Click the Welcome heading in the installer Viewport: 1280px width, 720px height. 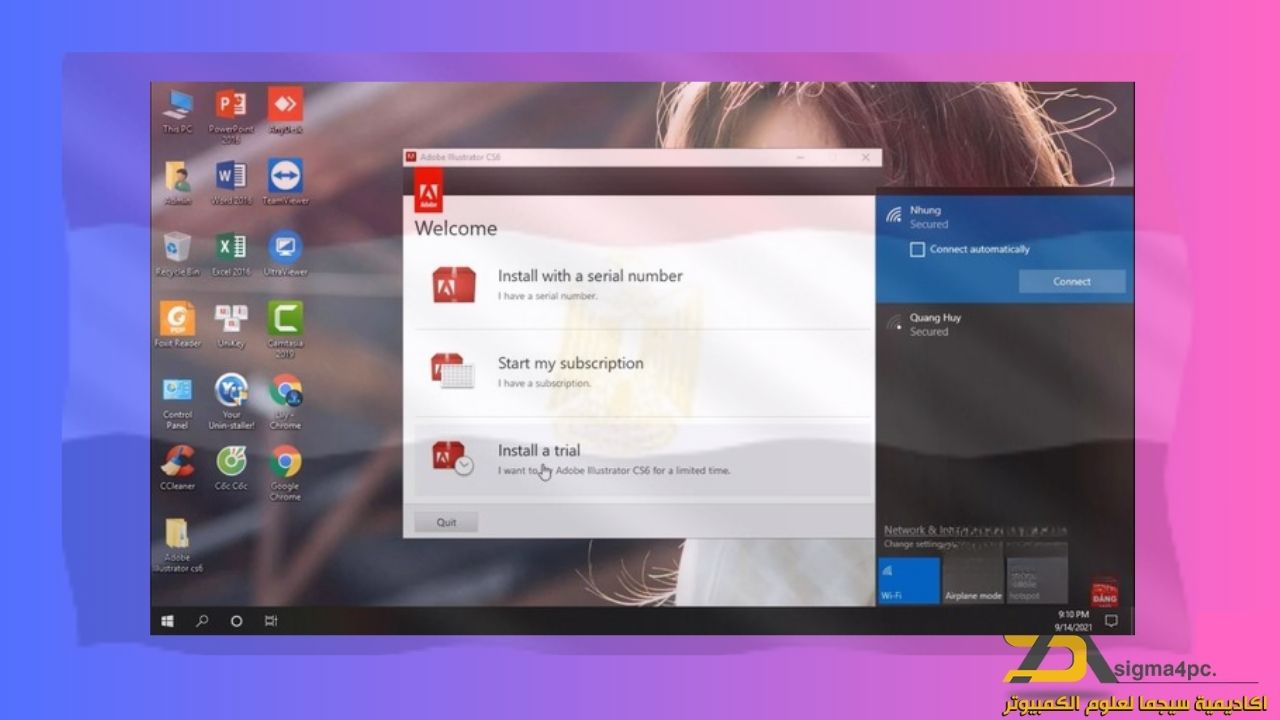click(456, 228)
